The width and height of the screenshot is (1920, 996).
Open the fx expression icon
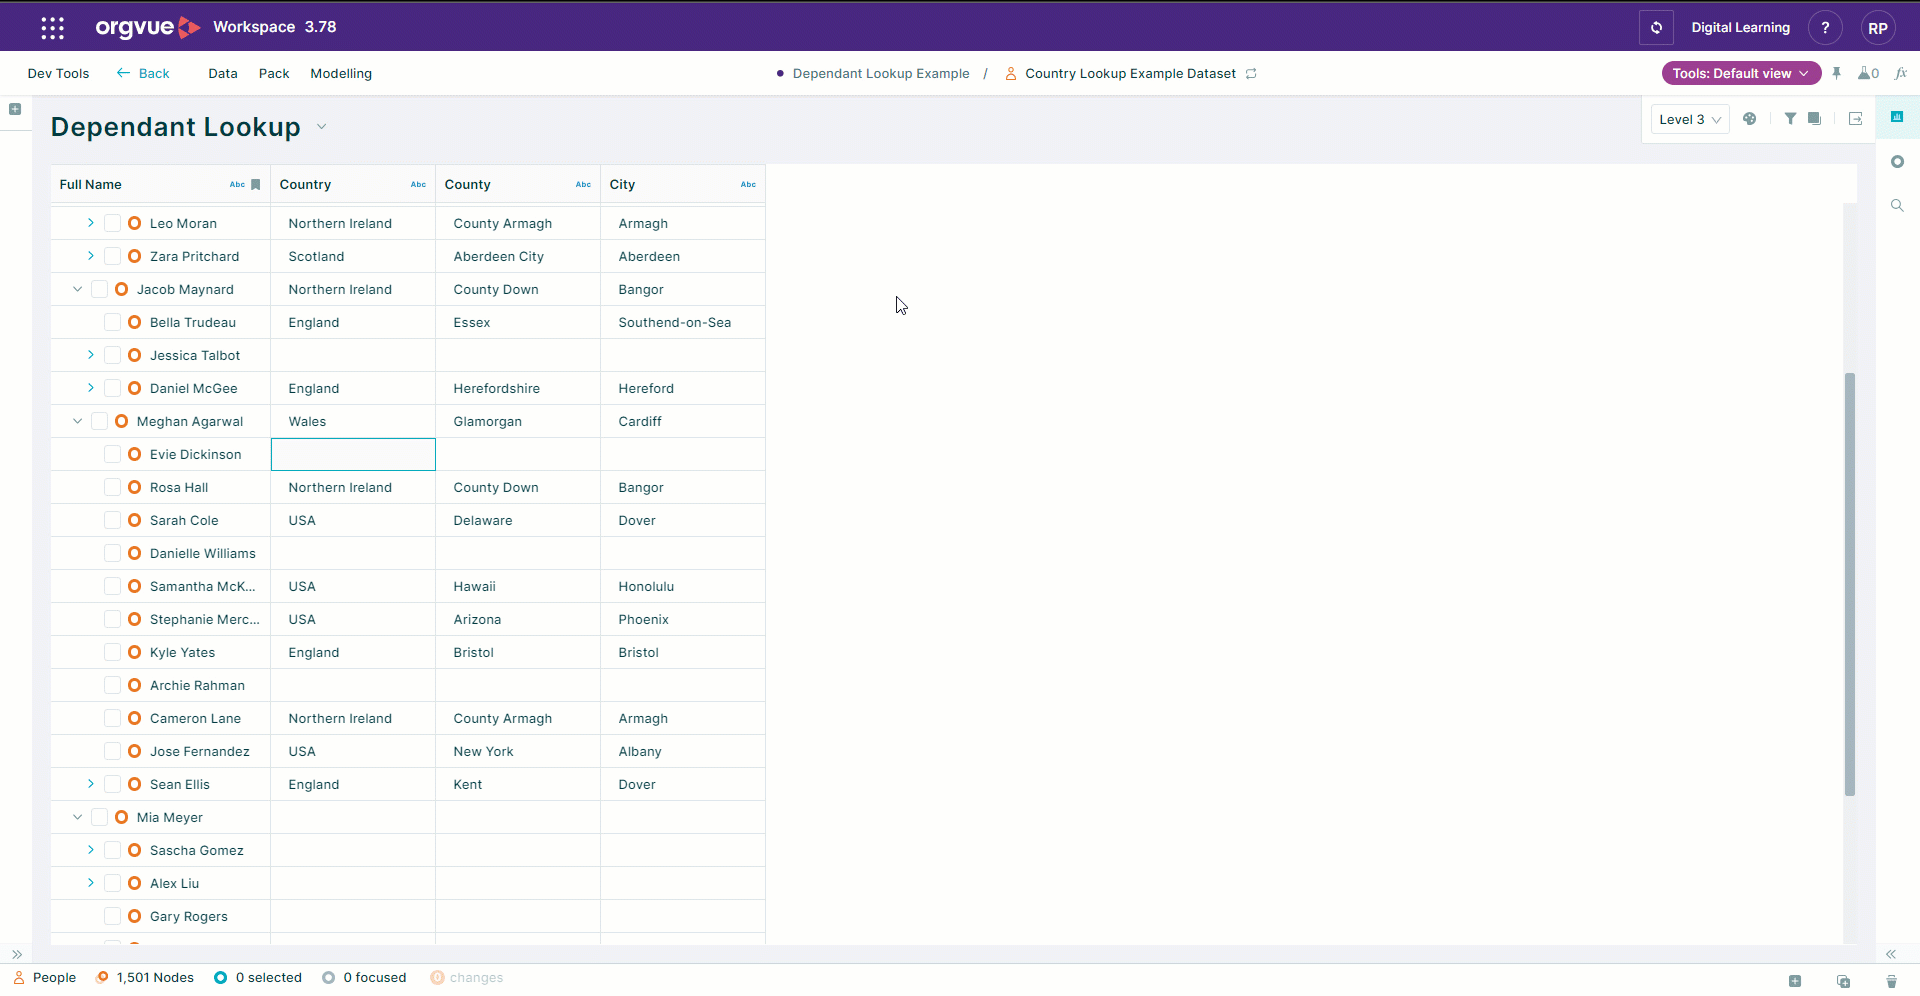[1901, 73]
